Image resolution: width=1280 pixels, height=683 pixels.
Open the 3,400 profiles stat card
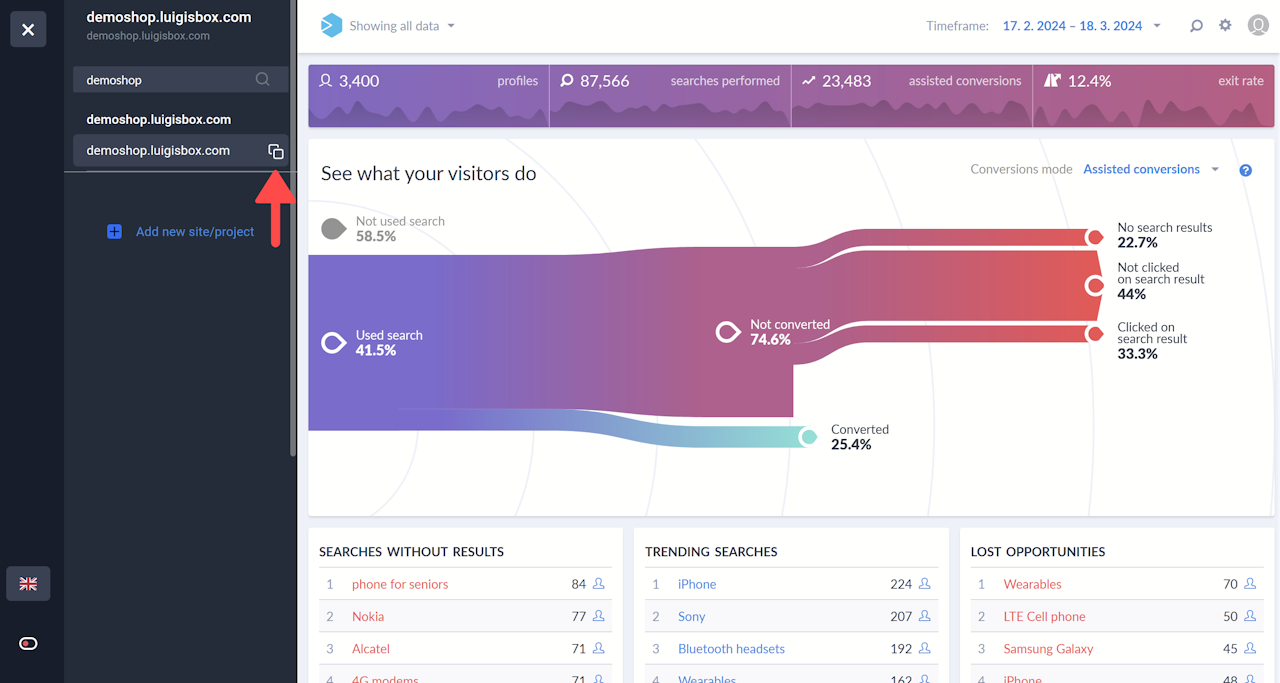[x=428, y=96]
